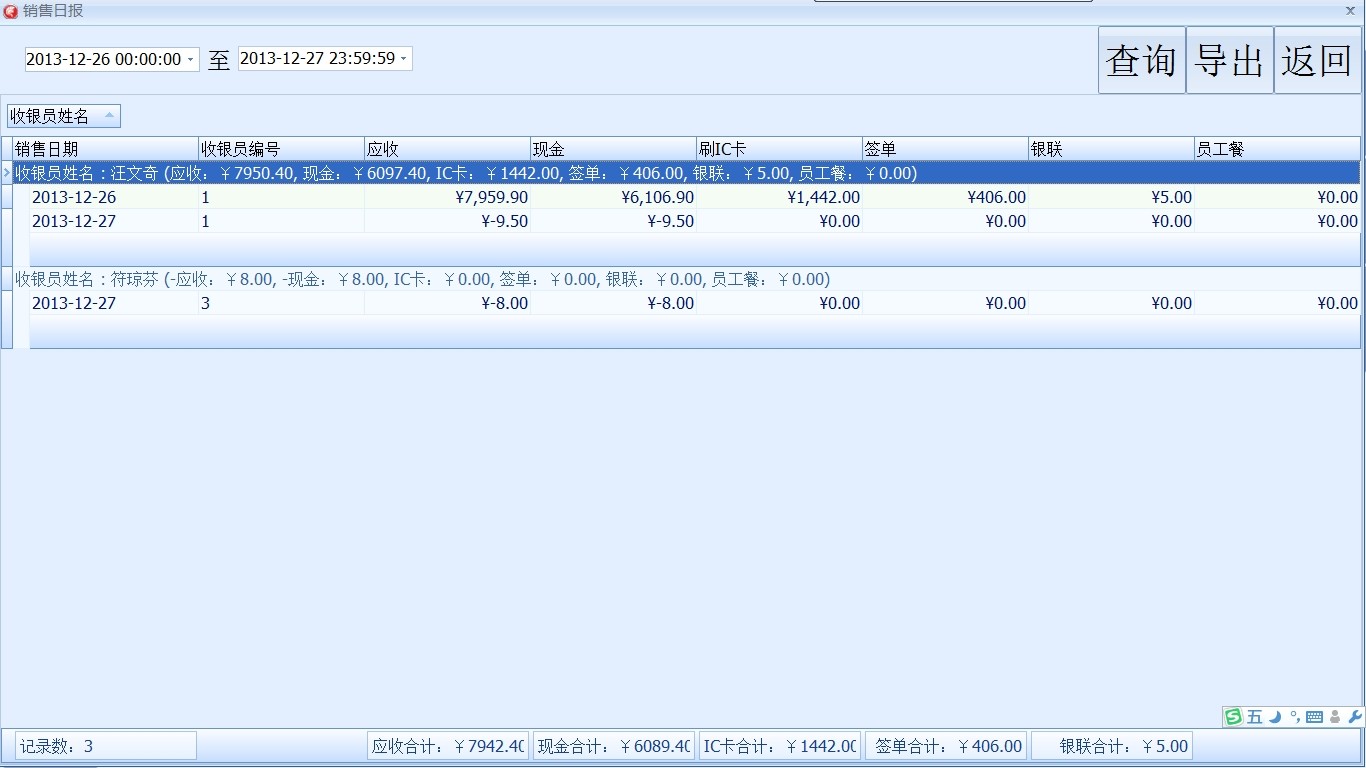Image resolution: width=1366 pixels, height=768 pixels.
Task: Select 2013-12-27 cell in cashier 3 row
Action: [x=114, y=303]
